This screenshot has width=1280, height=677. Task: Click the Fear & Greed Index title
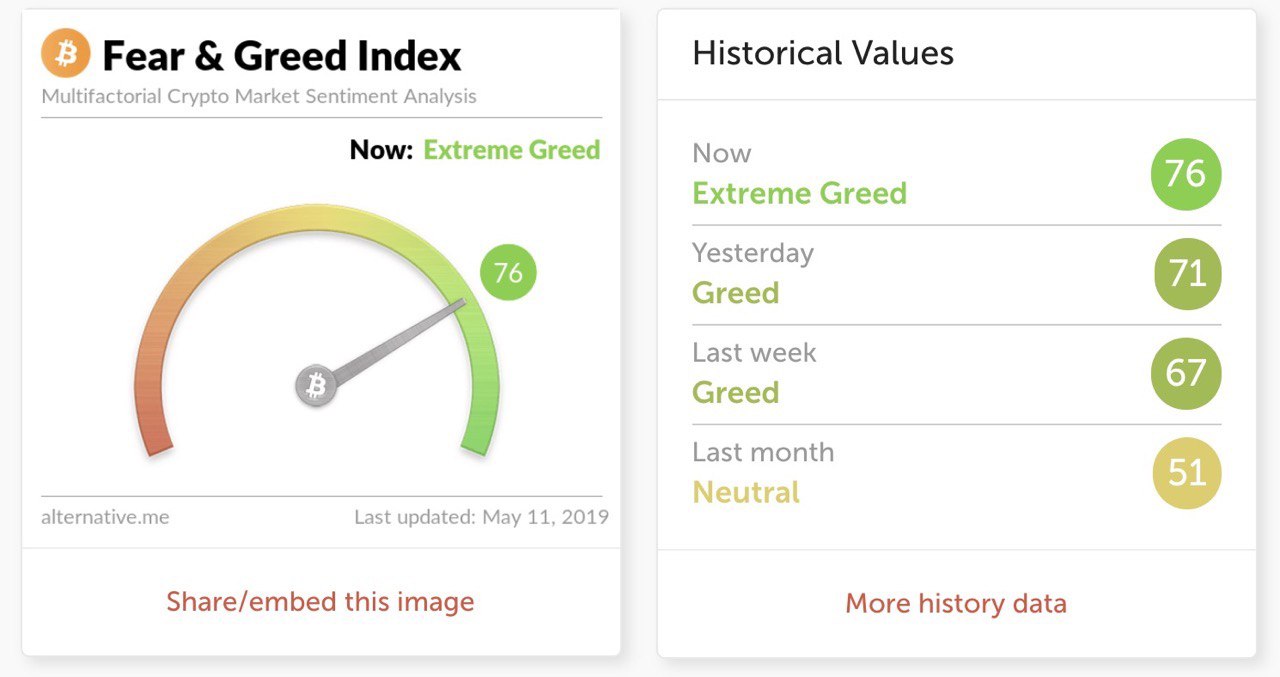(x=282, y=56)
